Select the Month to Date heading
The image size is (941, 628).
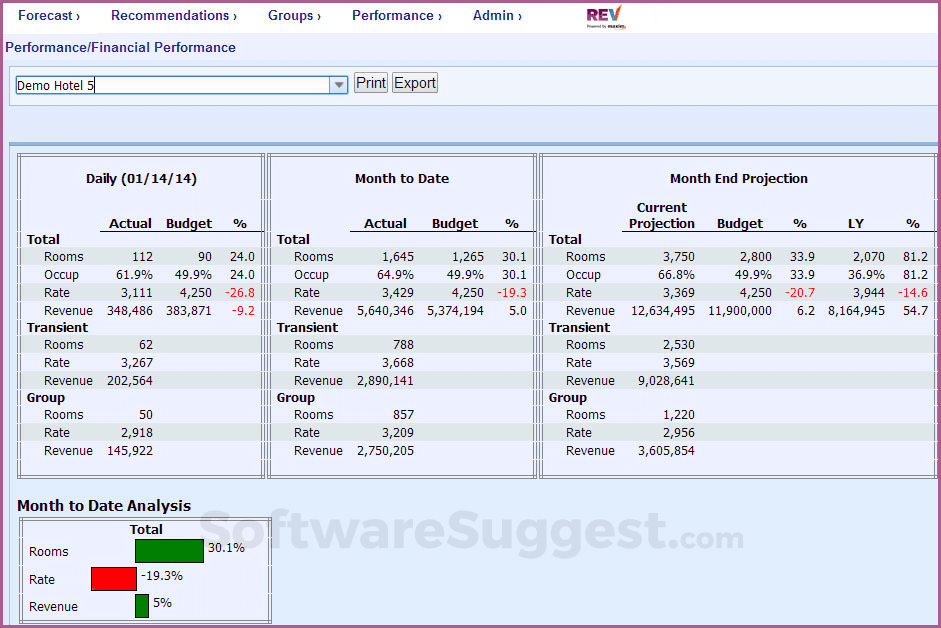pyautogui.click(x=401, y=178)
